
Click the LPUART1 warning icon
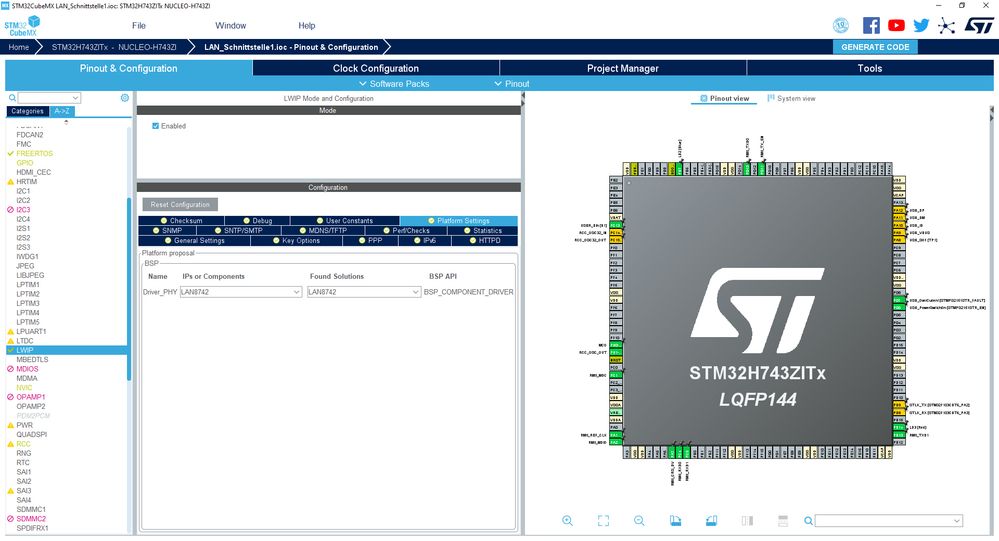[10, 331]
